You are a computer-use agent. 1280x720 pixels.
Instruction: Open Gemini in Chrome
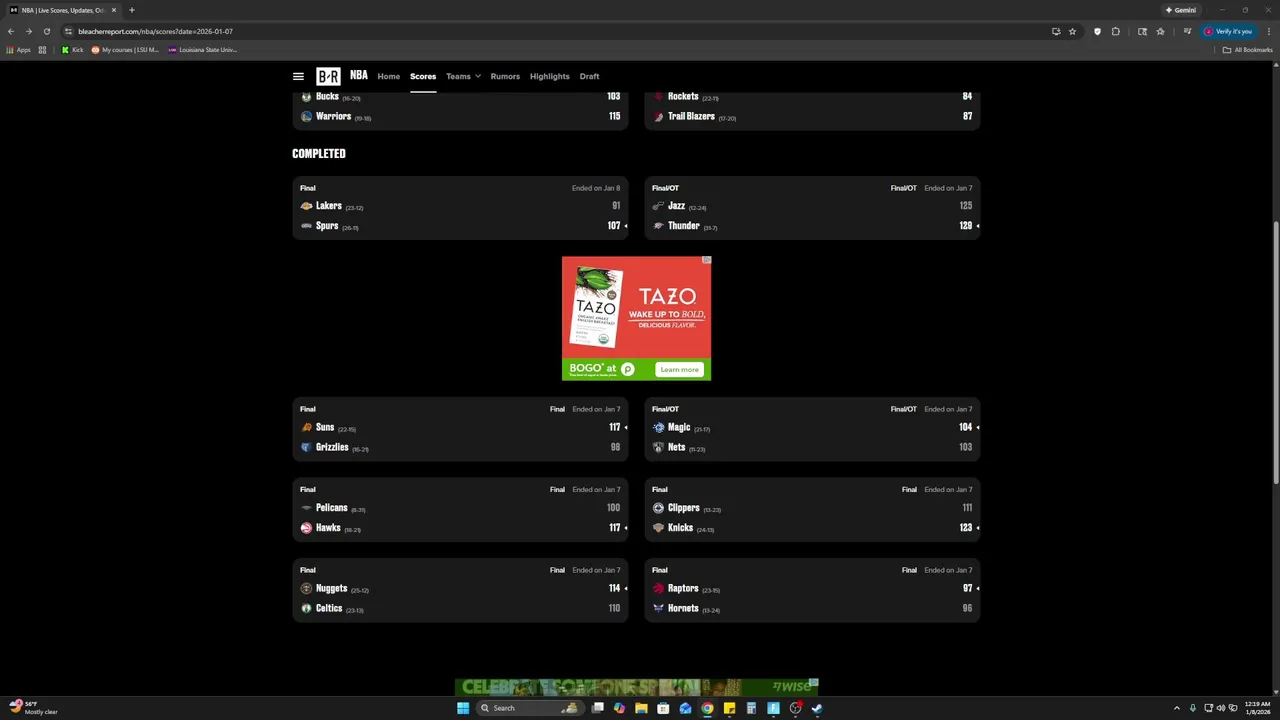tap(1181, 10)
